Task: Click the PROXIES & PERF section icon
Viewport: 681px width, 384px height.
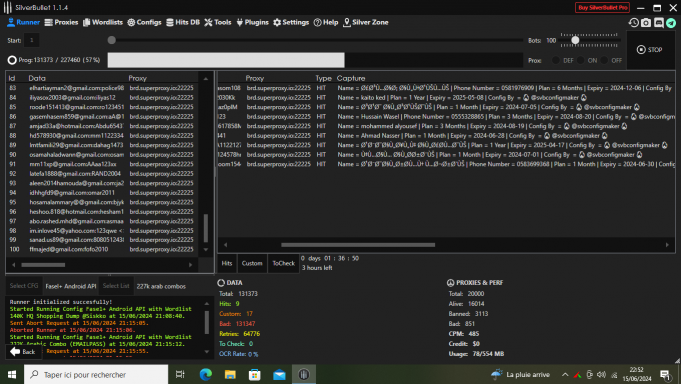Action: click(x=450, y=283)
